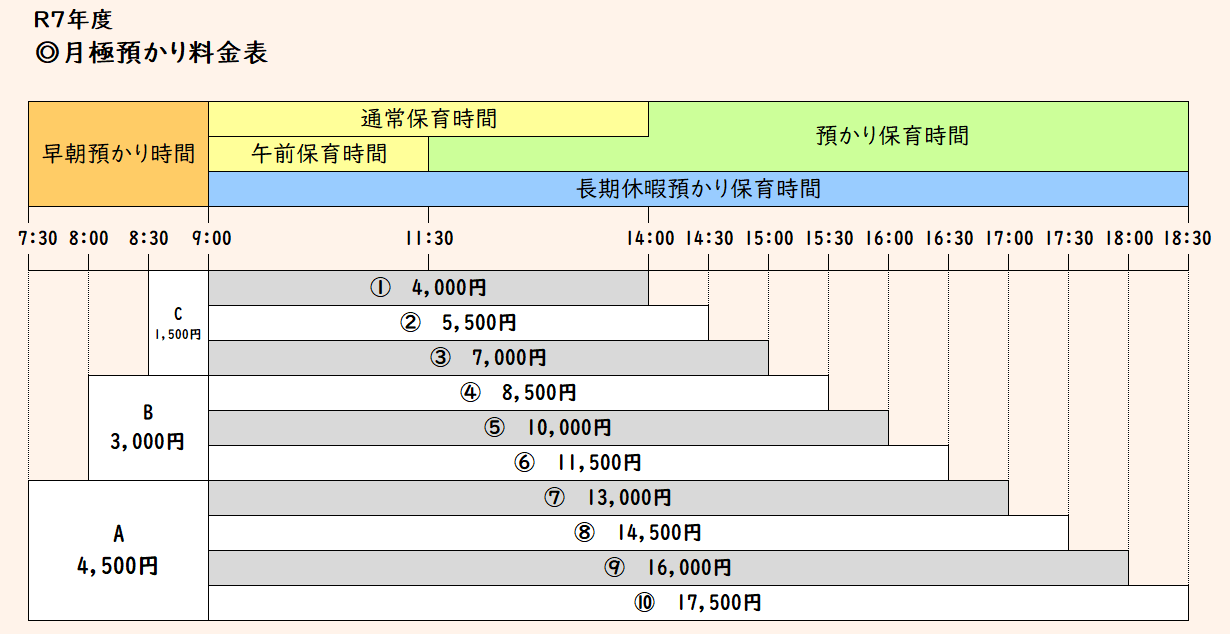Click plan ⑤ 10,000円 bar
The height and width of the screenshot is (634, 1230).
[549, 428]
